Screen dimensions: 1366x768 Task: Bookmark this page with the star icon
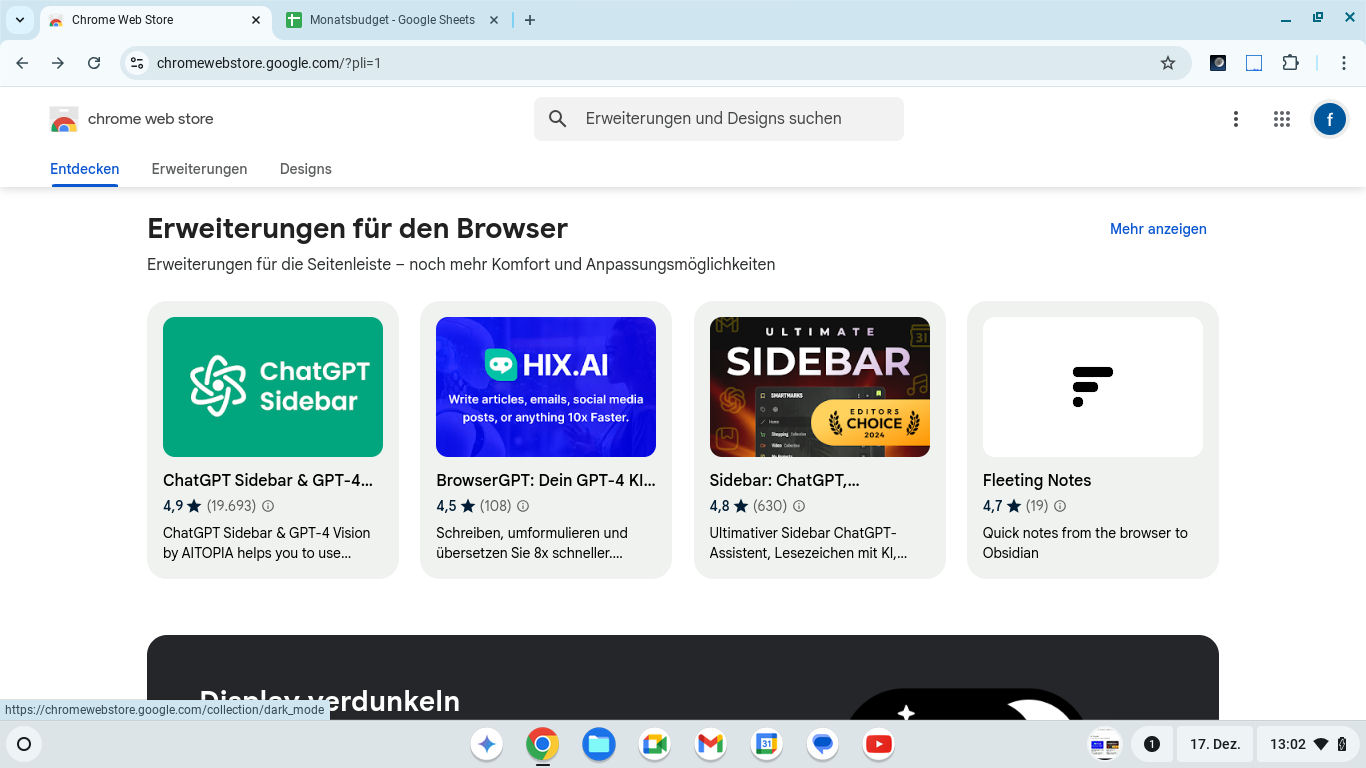[1168, 63]
